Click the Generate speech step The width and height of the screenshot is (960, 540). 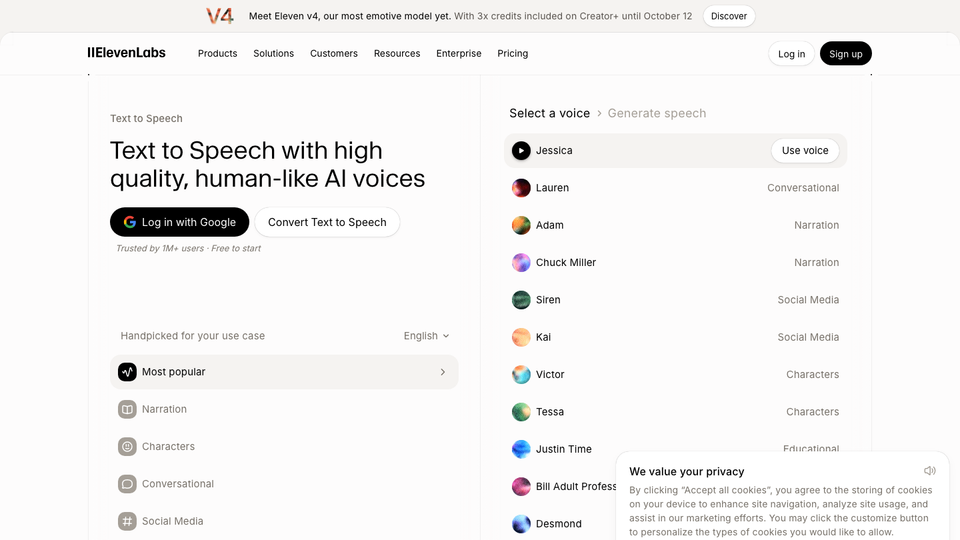[656, 113]
